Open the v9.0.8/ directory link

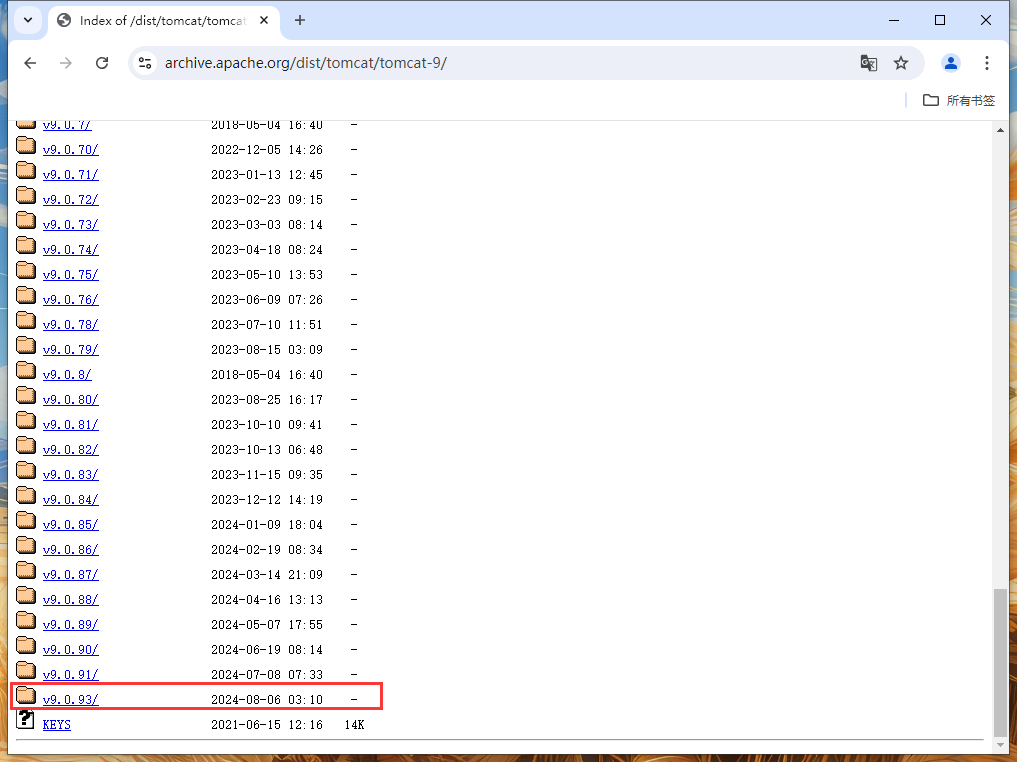point(67,375)
